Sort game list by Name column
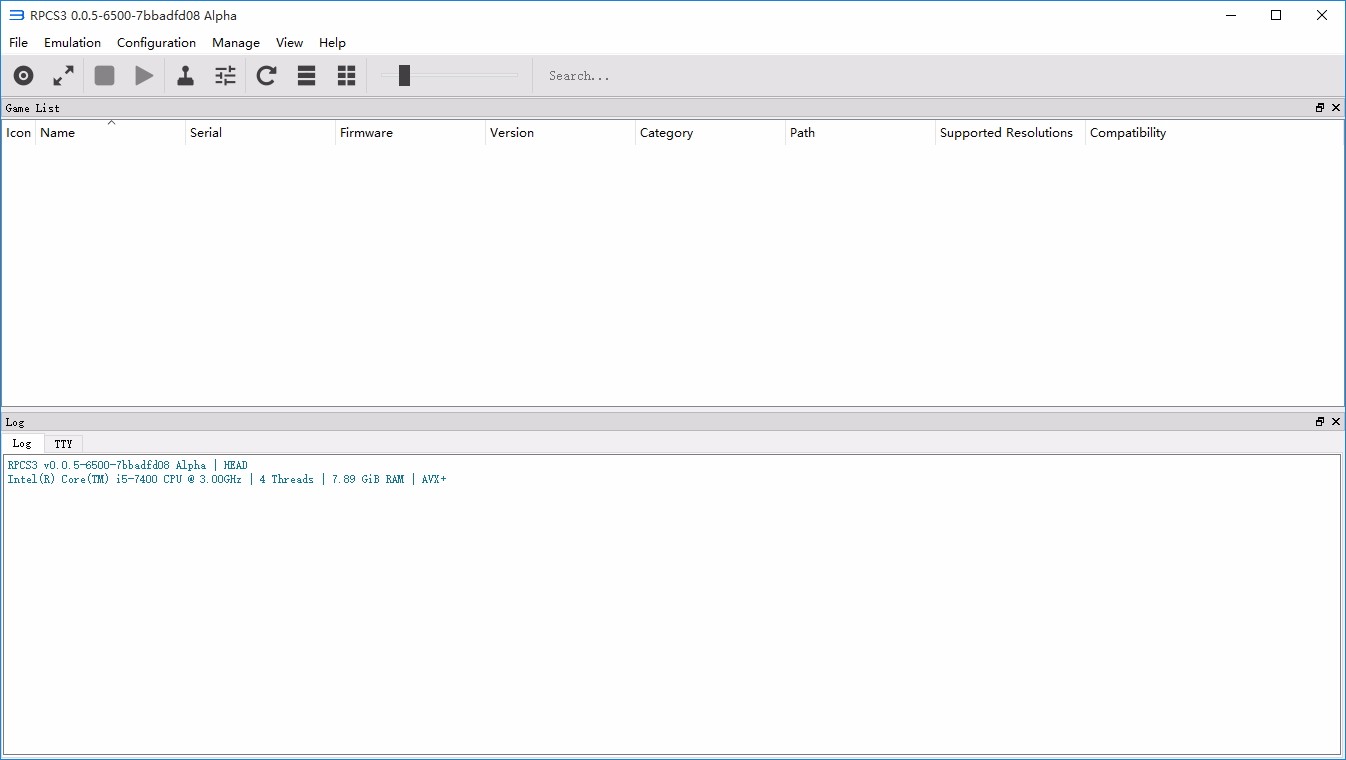Image resolution: width=1346 pixels, height=760 pixels. pyautogui.click(x=111, y=133)
